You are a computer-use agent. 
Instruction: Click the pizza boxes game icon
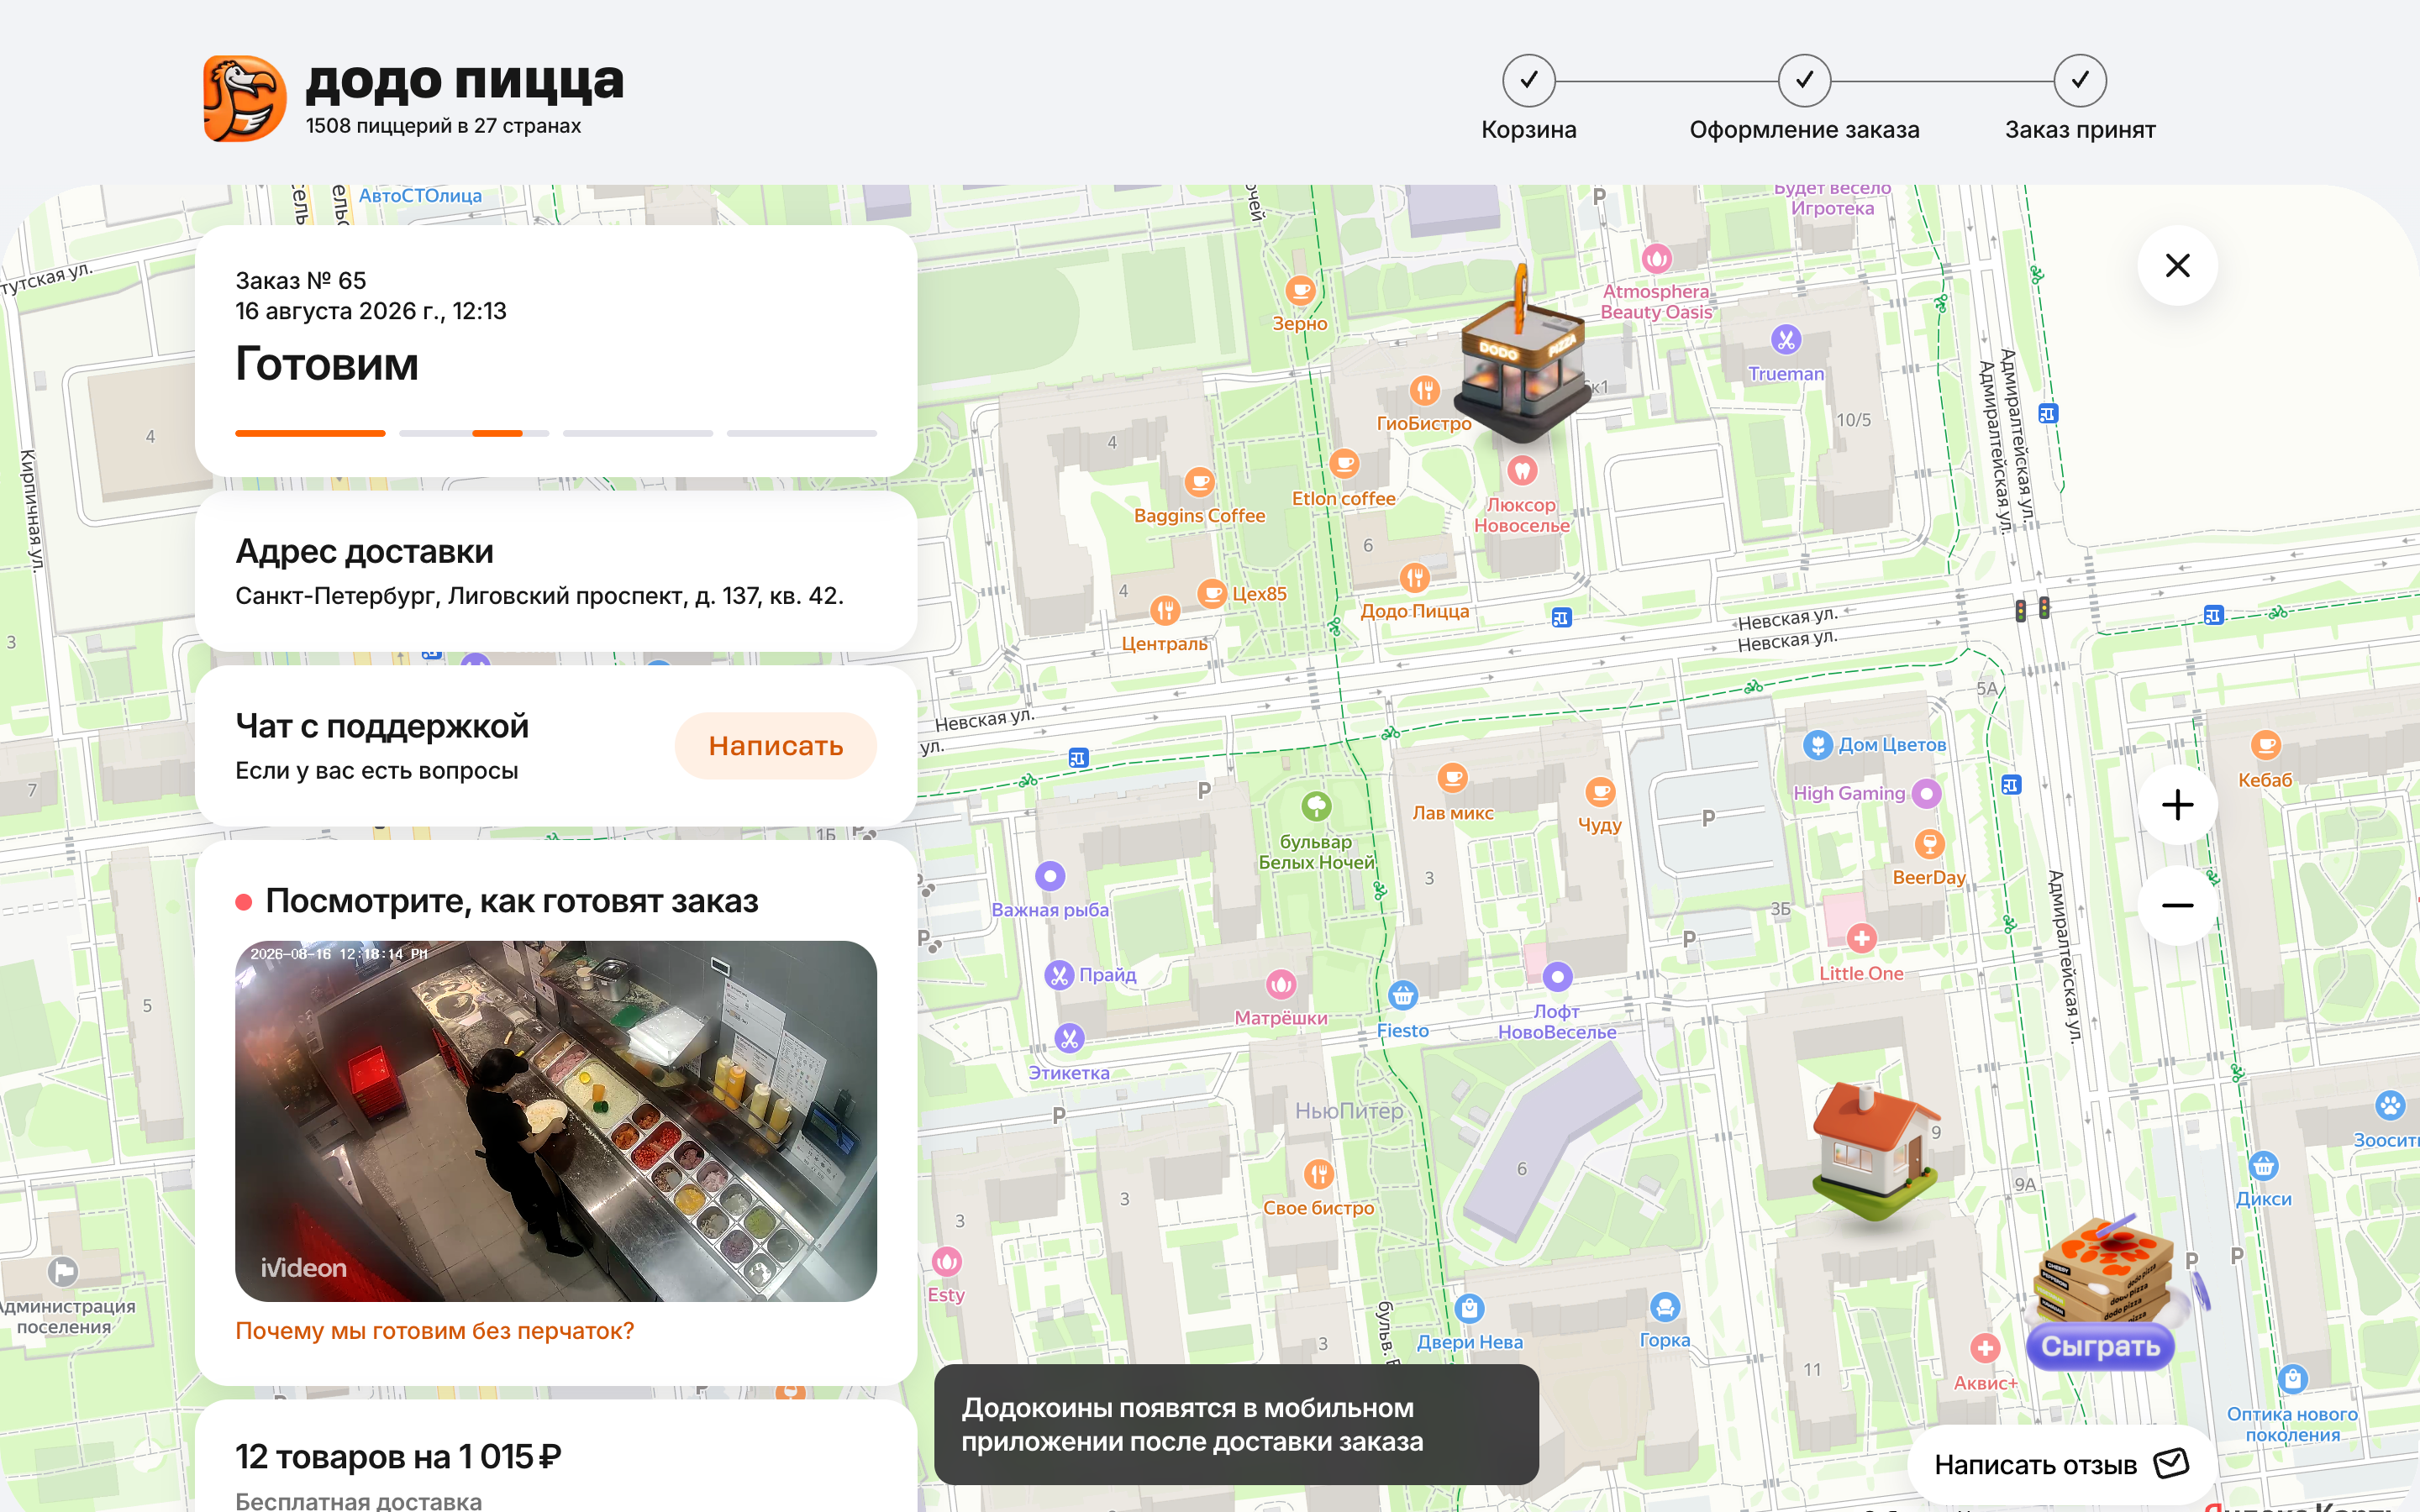2108,1268
